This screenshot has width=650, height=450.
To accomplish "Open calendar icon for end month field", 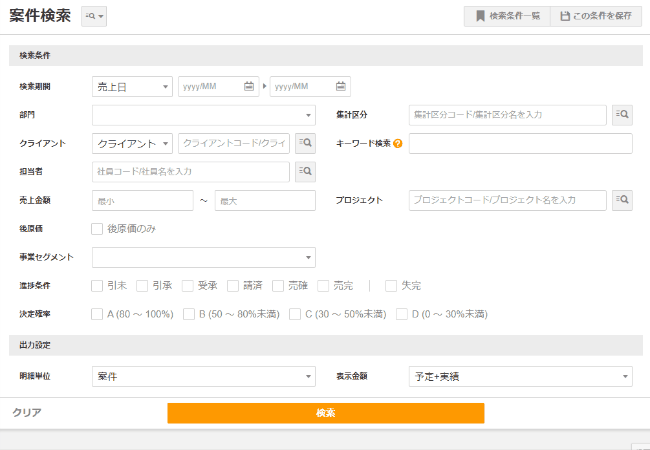I will tap(341, 86).
